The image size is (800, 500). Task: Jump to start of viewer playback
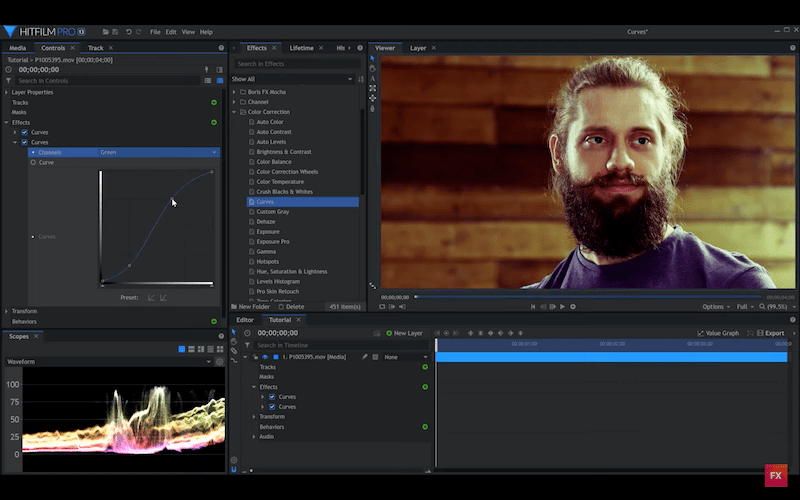[x=533, y=307]
